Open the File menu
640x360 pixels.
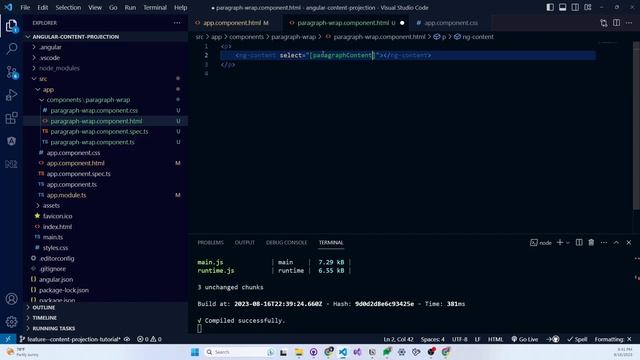tap(25, 7)
